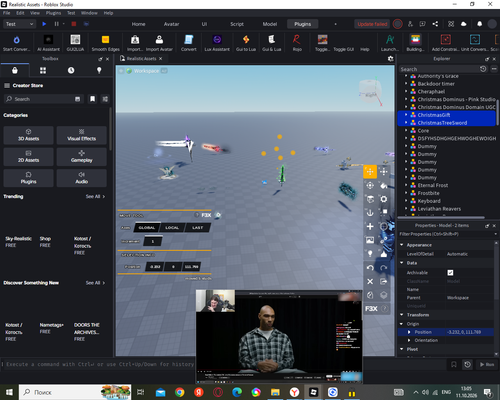
Task: Open the Toolbox recent clock tab
Action: pos(71,70)
